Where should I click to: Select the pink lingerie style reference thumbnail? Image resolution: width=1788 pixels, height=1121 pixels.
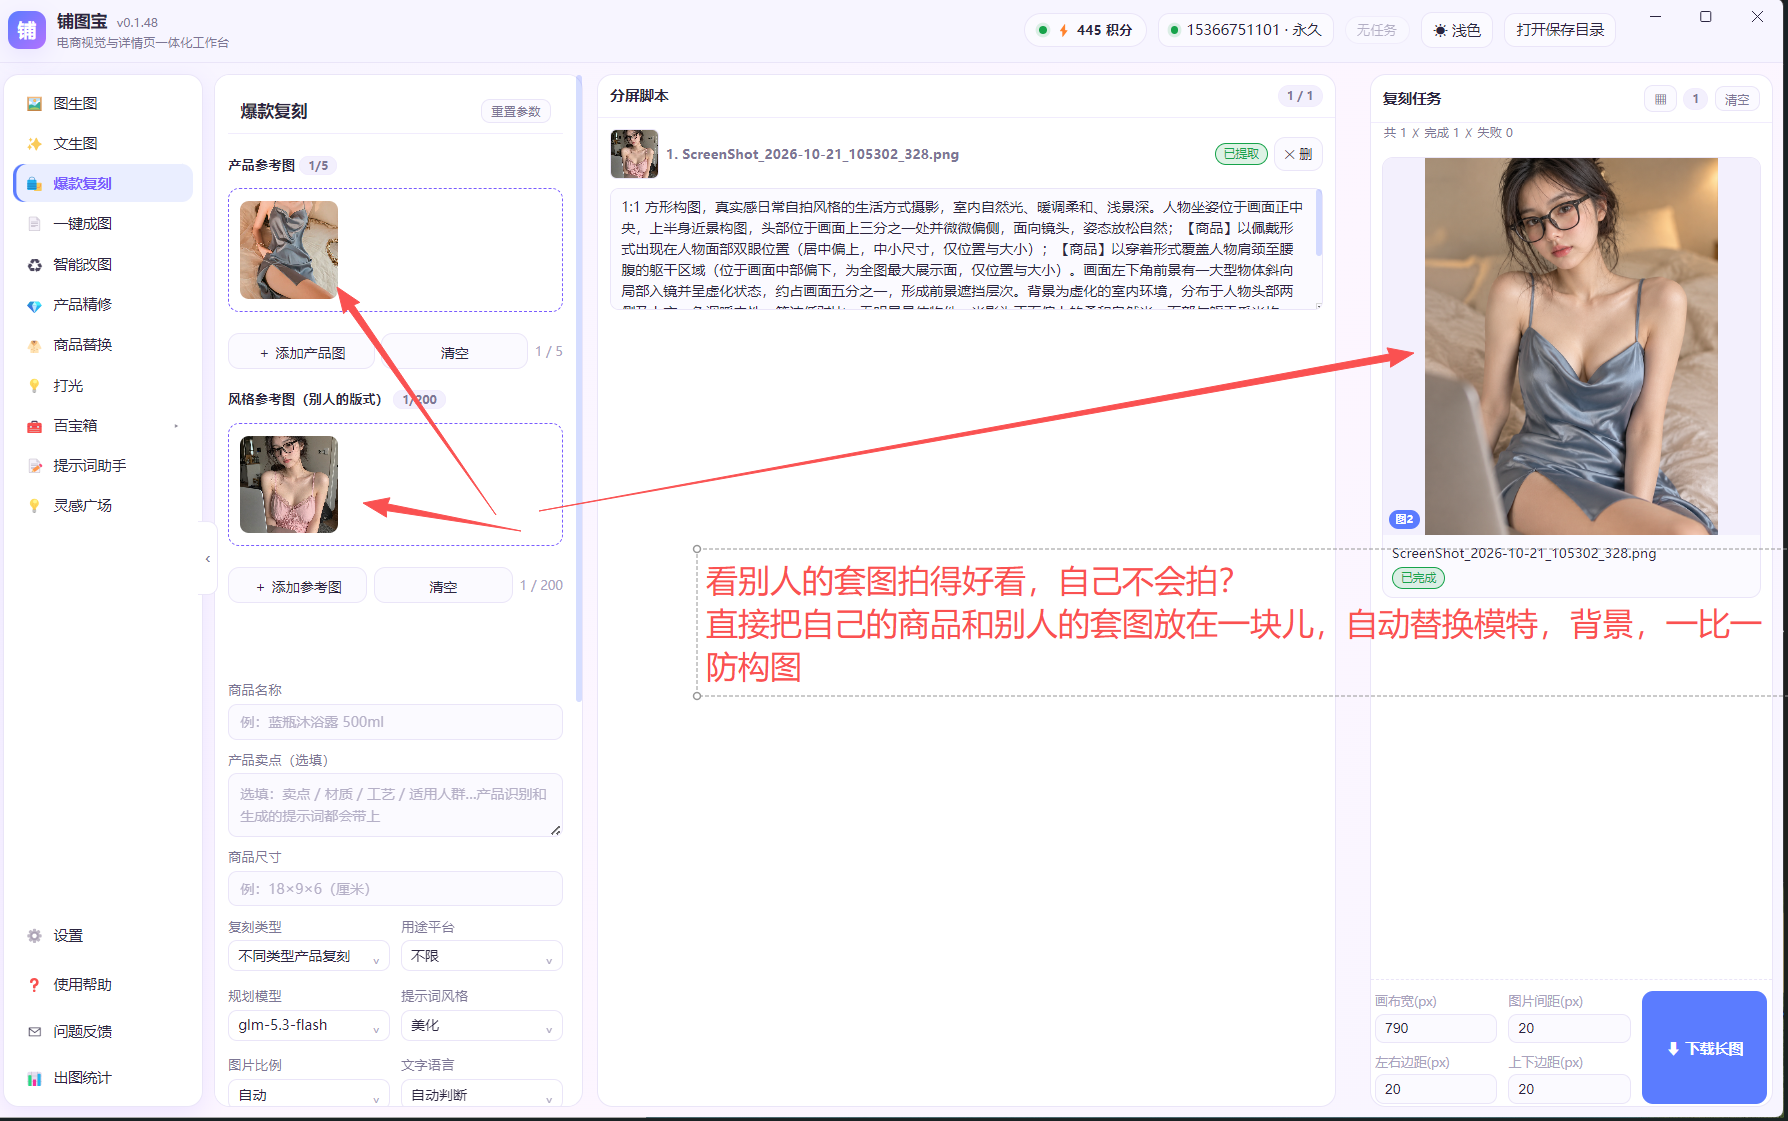289,484
